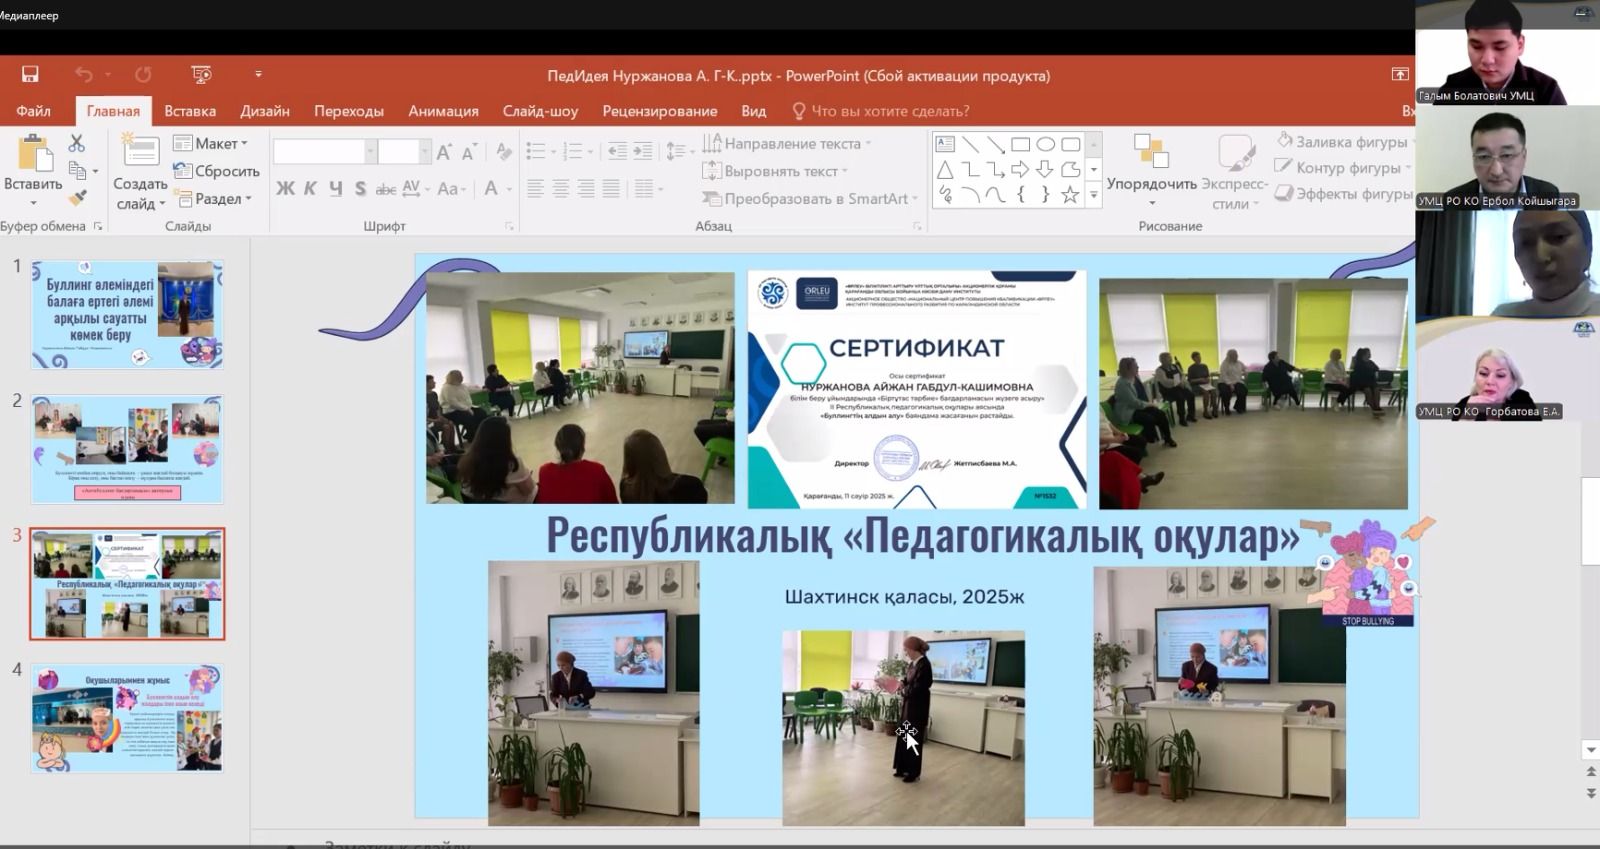Viewport: 1600px width, 849px height.
Task: Switch to the Анимация tab
Action: click(x=443, y=111)
